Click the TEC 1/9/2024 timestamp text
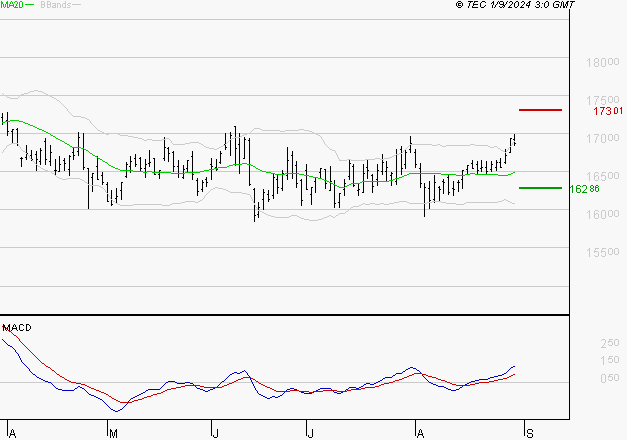The height and width of the screenshot is (440, 627). pyautogui.click(x=515, y=5)
